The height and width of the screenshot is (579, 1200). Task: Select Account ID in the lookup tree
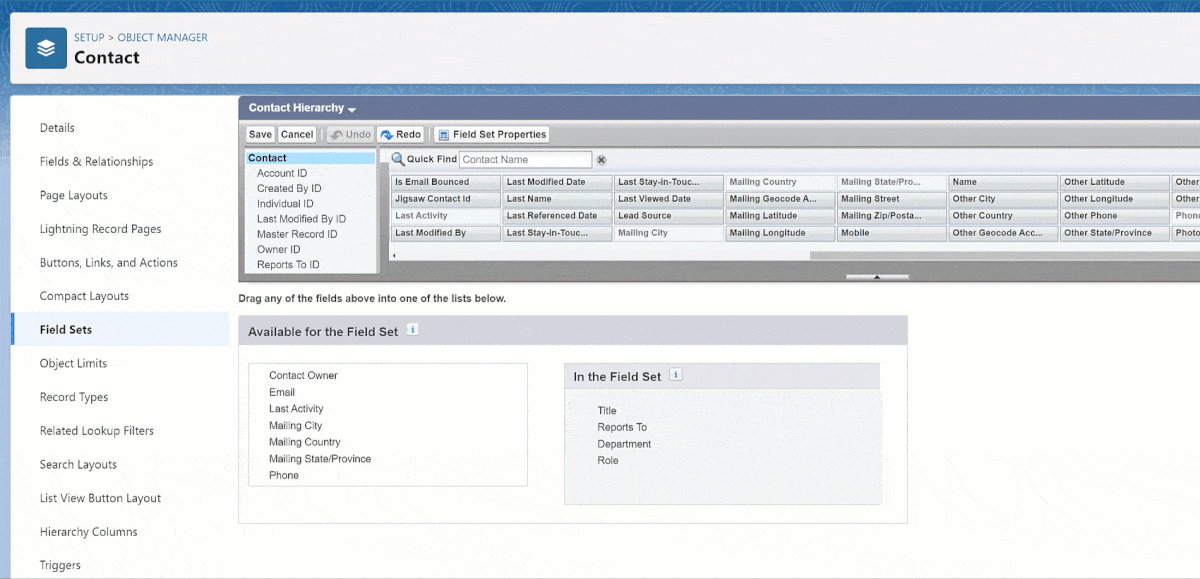pos(282,173)
